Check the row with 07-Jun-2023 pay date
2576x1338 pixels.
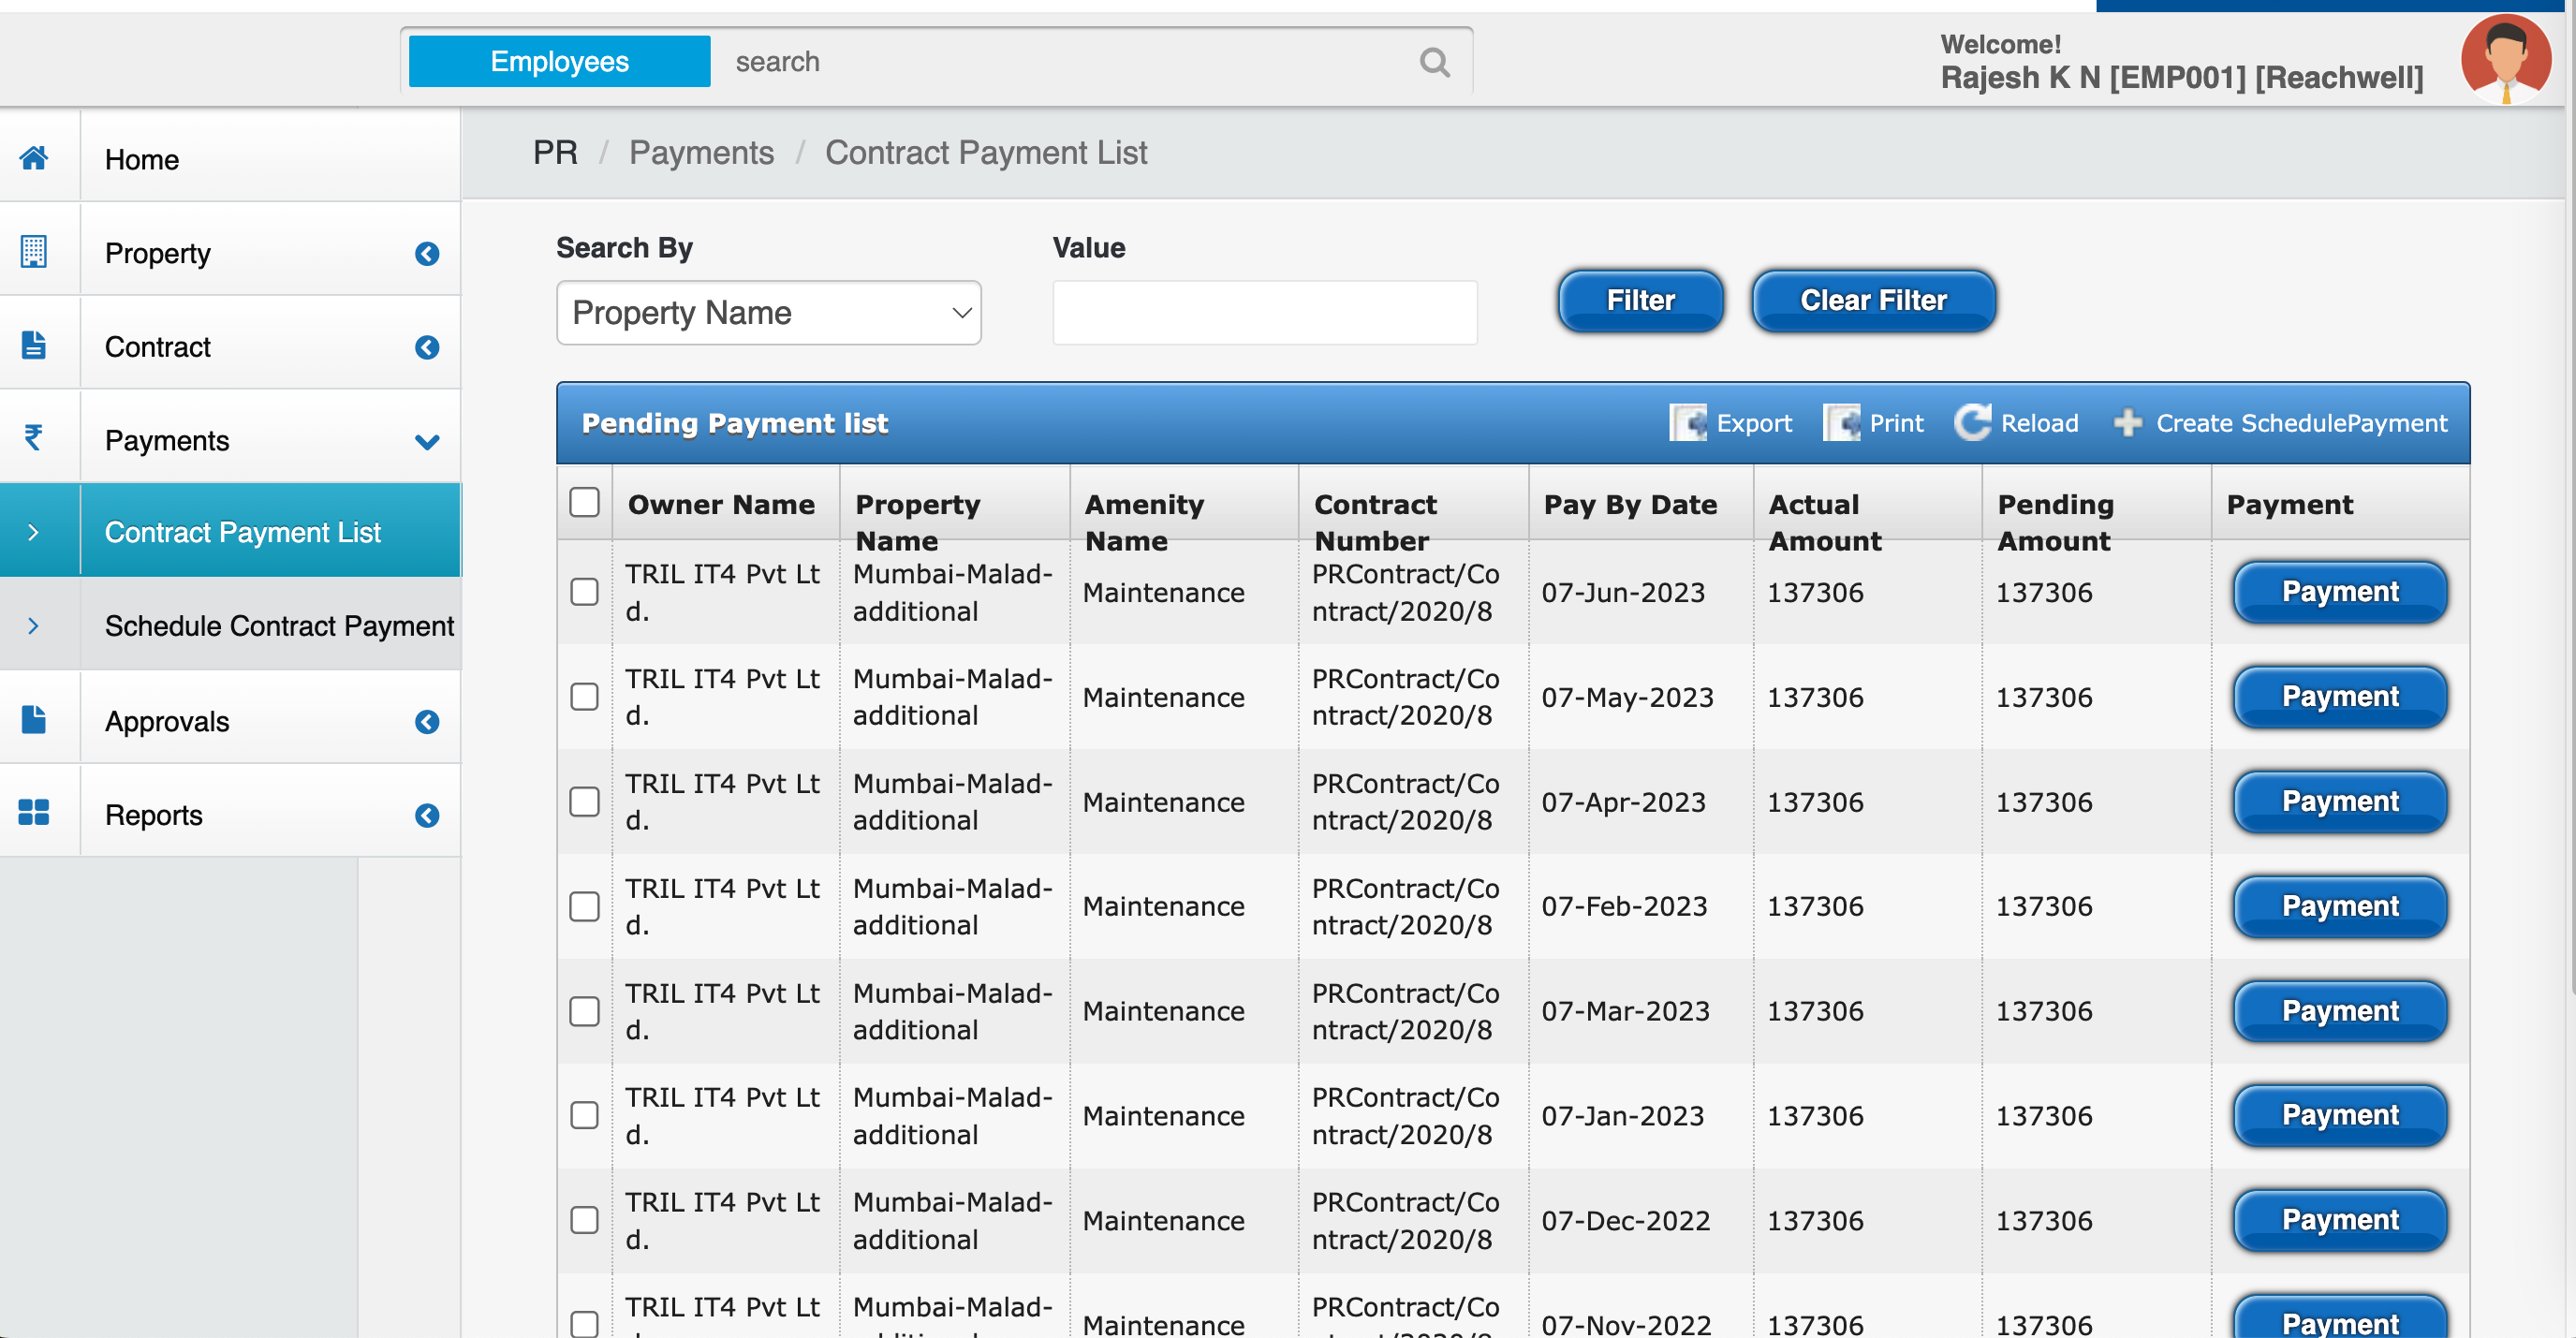(584, 592)
